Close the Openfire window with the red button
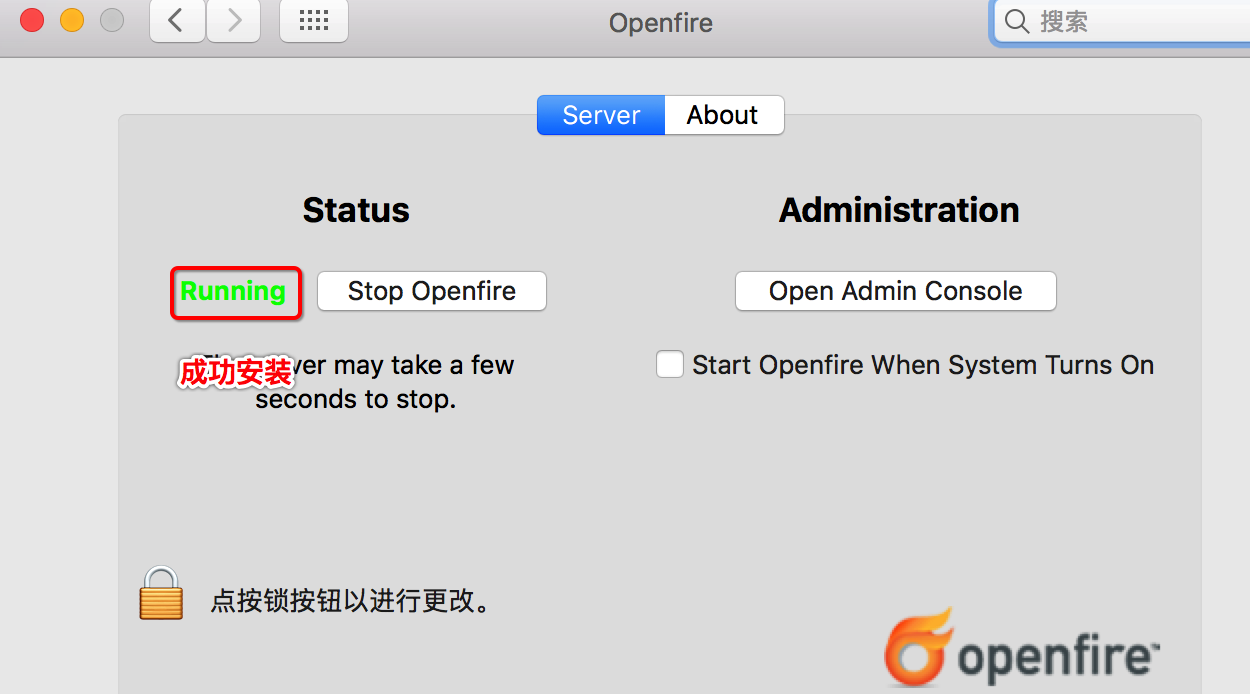 coord(32,19)
